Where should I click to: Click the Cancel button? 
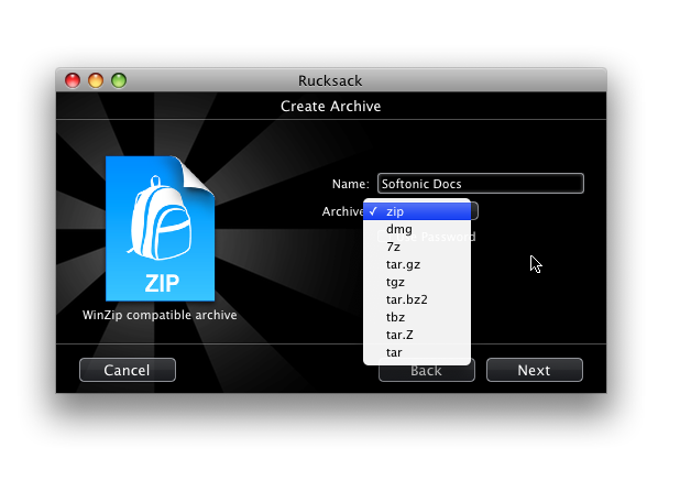128,370
